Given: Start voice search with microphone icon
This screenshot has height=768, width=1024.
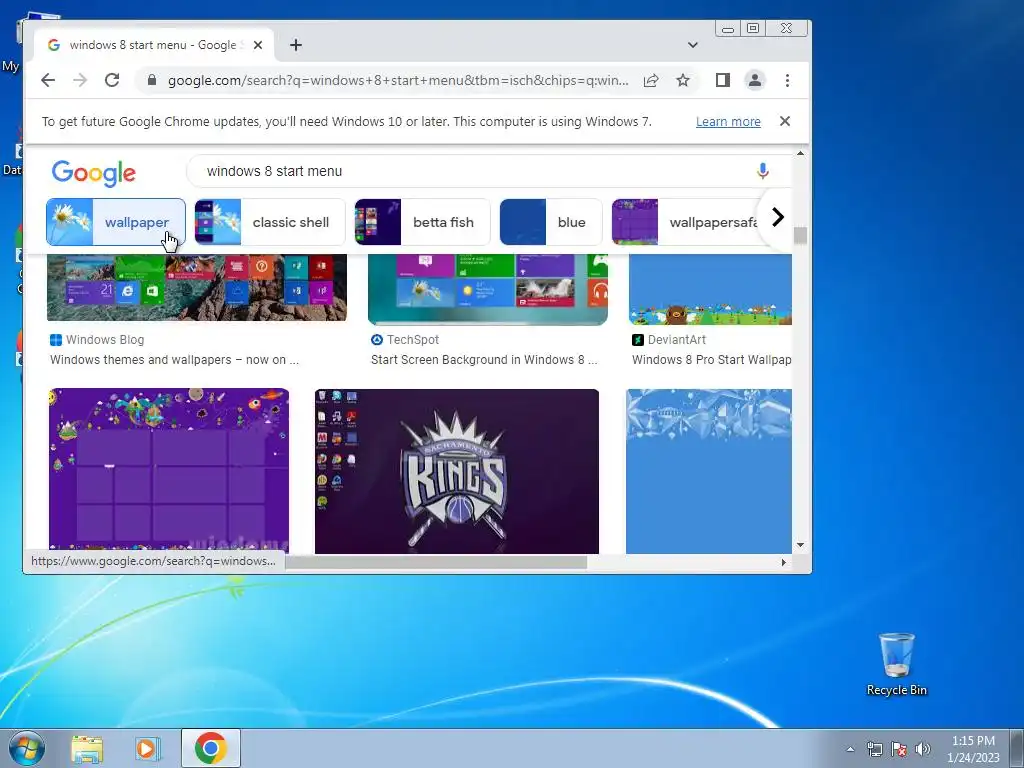Looking at the screenshot, I should (762, 171).
